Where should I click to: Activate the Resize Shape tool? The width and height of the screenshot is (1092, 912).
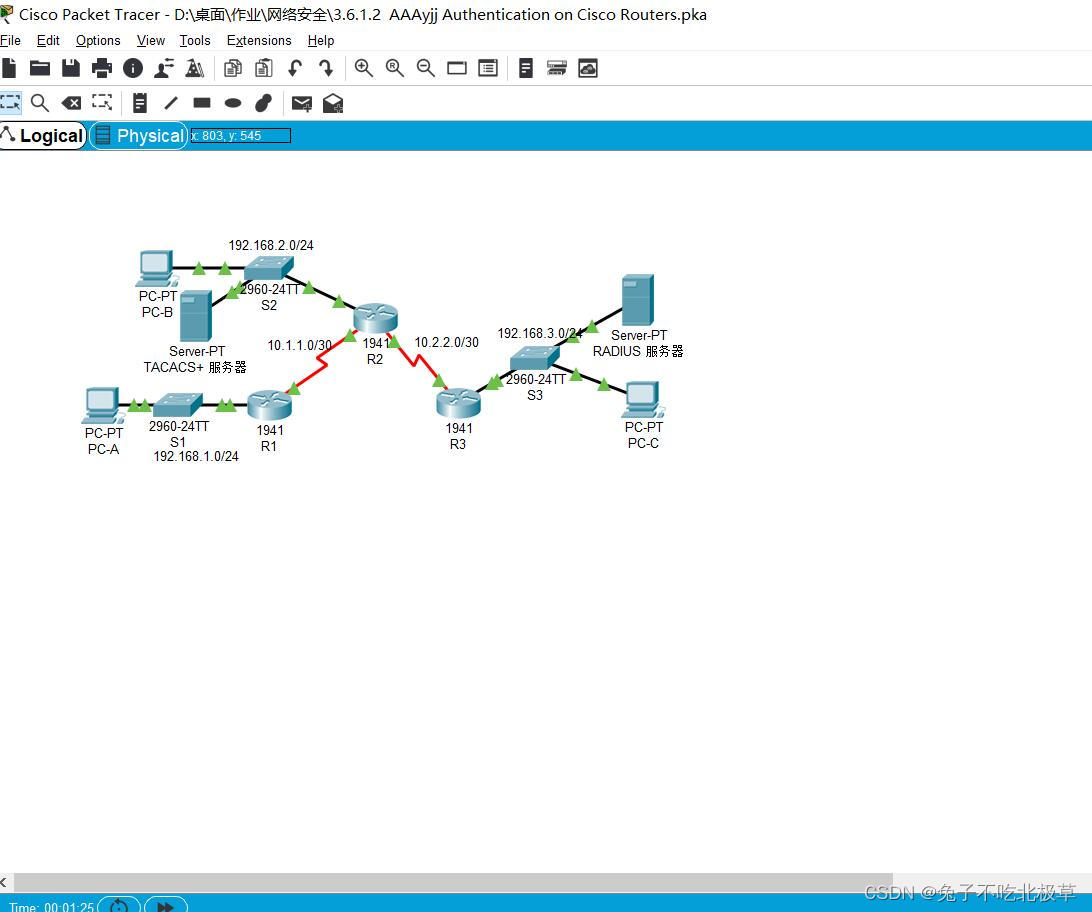click(x=102, y=103)
